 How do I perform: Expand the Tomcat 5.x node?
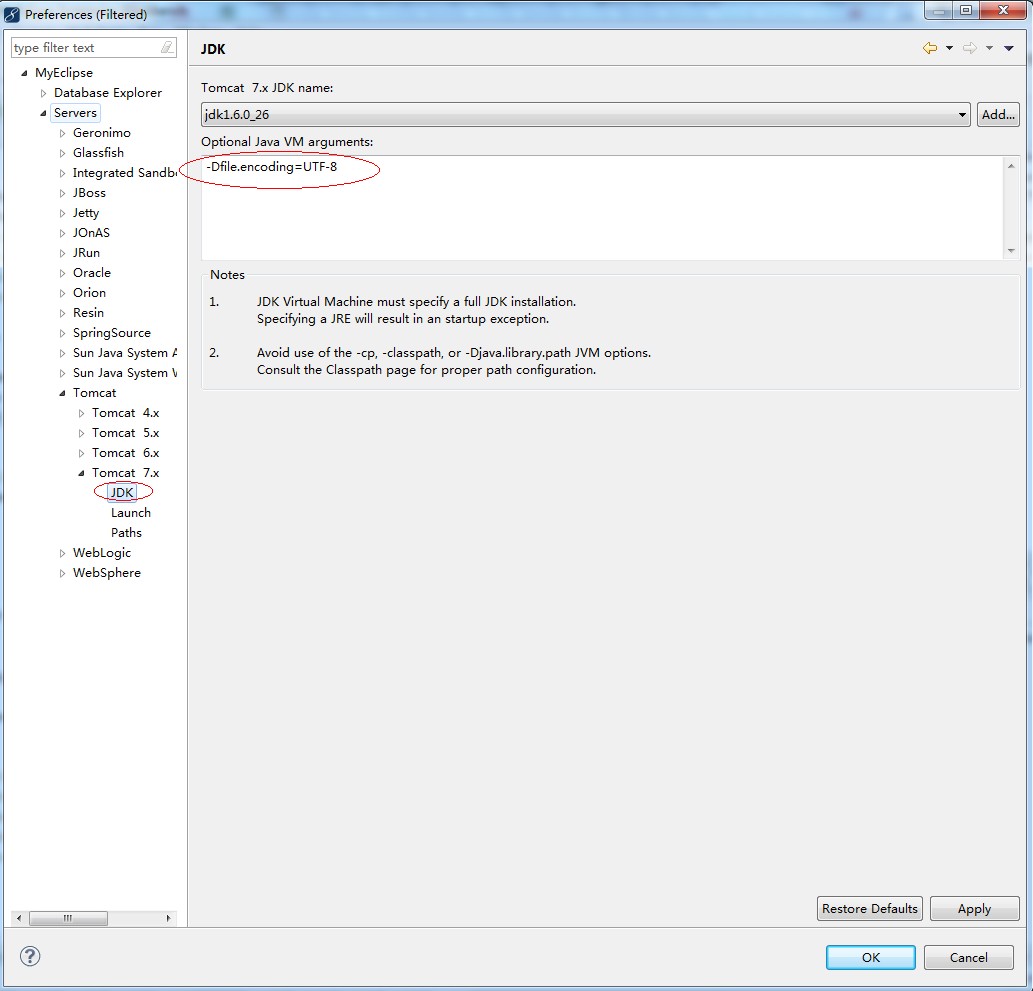[x=82, y=433]
